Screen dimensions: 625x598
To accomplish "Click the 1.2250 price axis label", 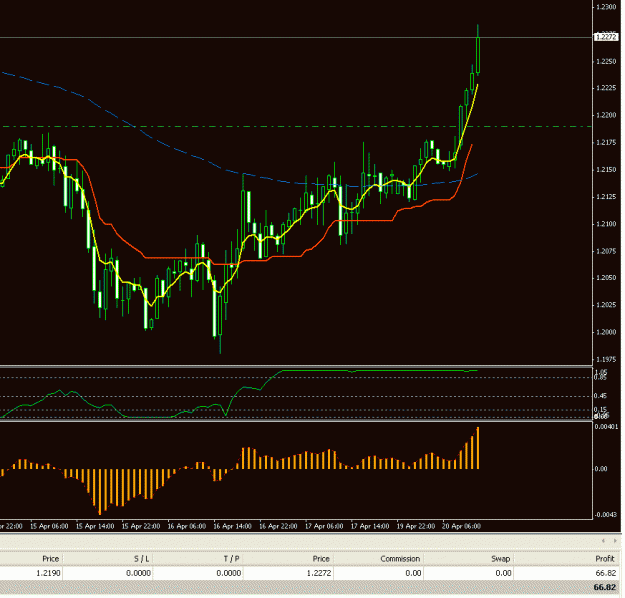I will 606,61.
